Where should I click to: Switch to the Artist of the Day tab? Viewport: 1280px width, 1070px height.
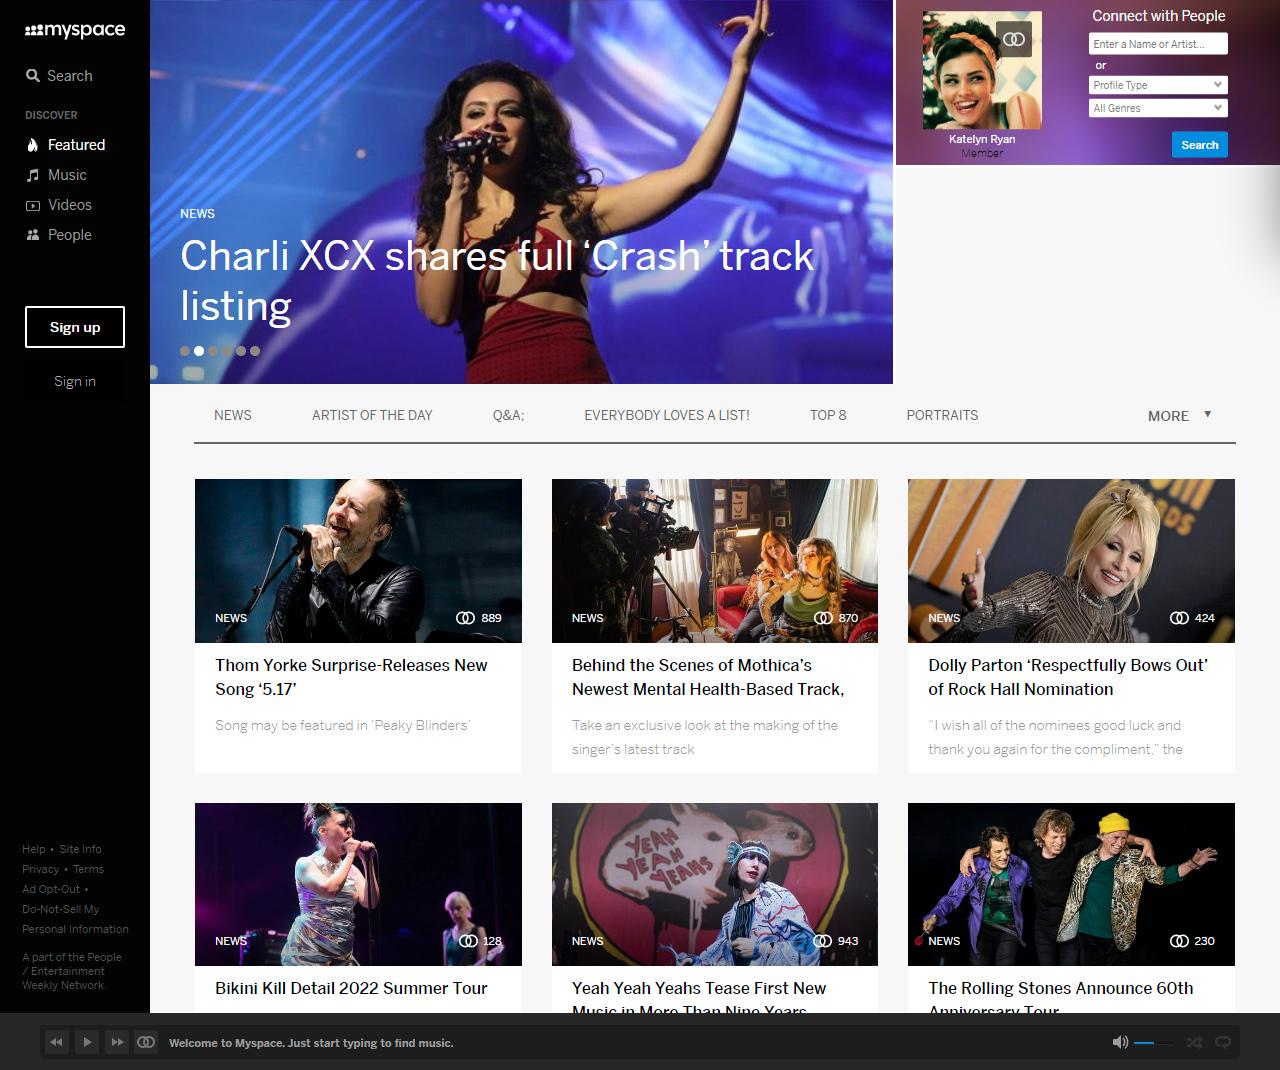tap(372, 415)
